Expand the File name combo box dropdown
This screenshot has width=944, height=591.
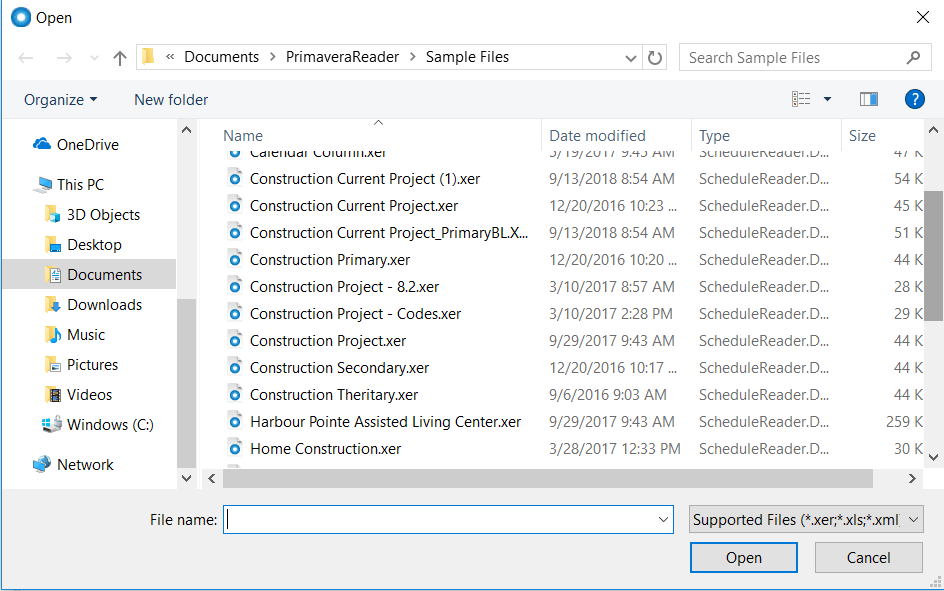pyautogui.click(x=663, y=519)
